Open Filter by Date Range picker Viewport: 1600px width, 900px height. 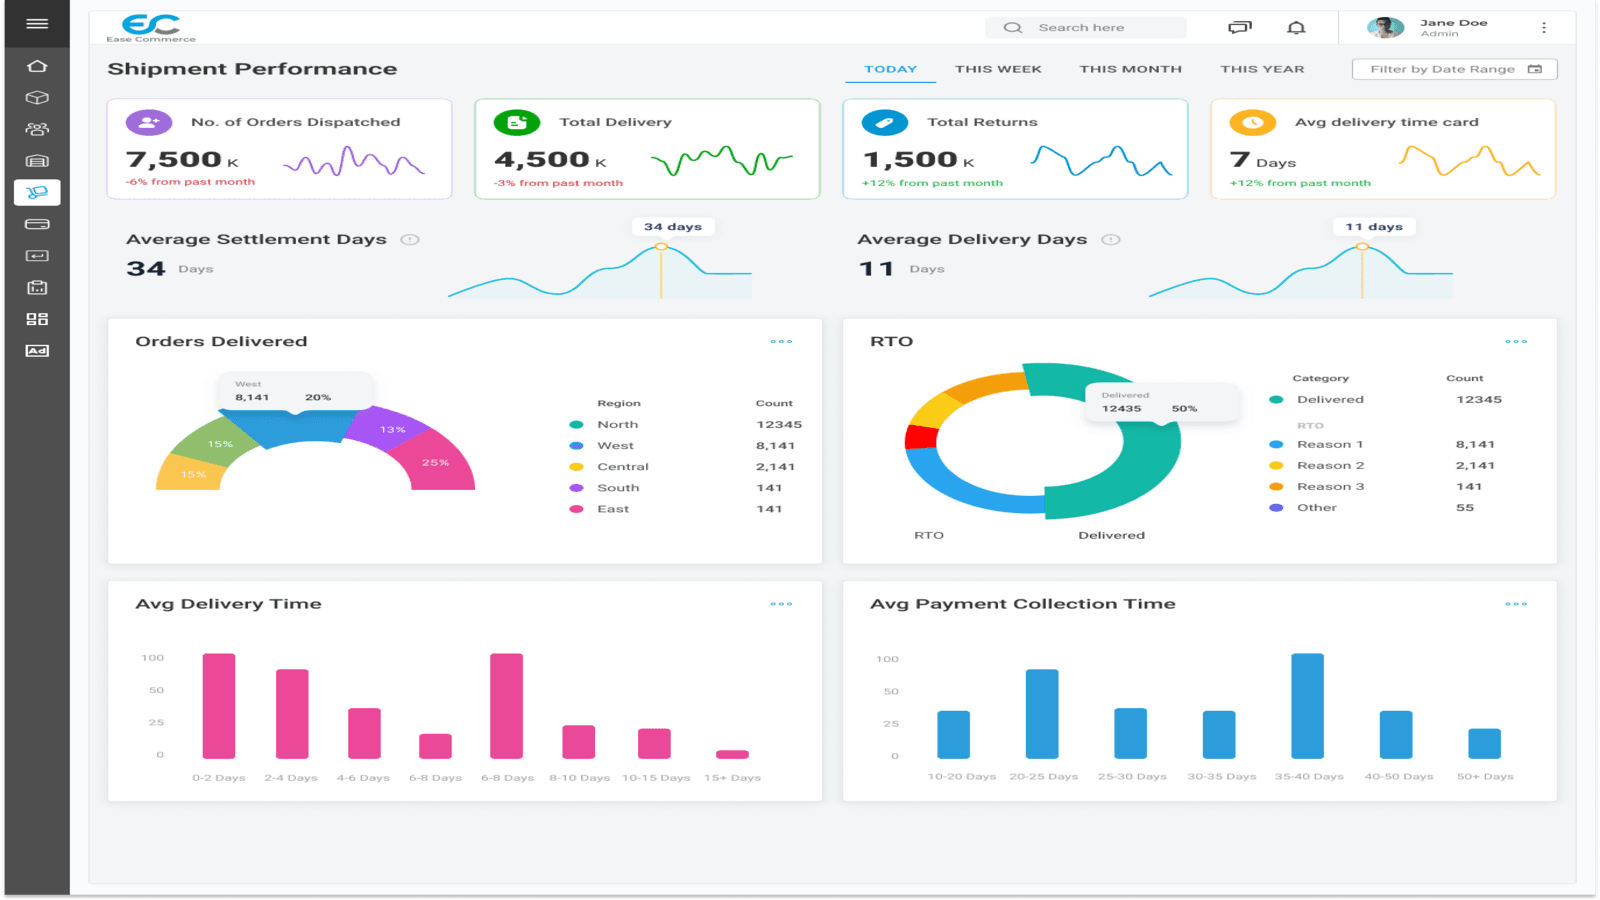tap(1454, 69)
